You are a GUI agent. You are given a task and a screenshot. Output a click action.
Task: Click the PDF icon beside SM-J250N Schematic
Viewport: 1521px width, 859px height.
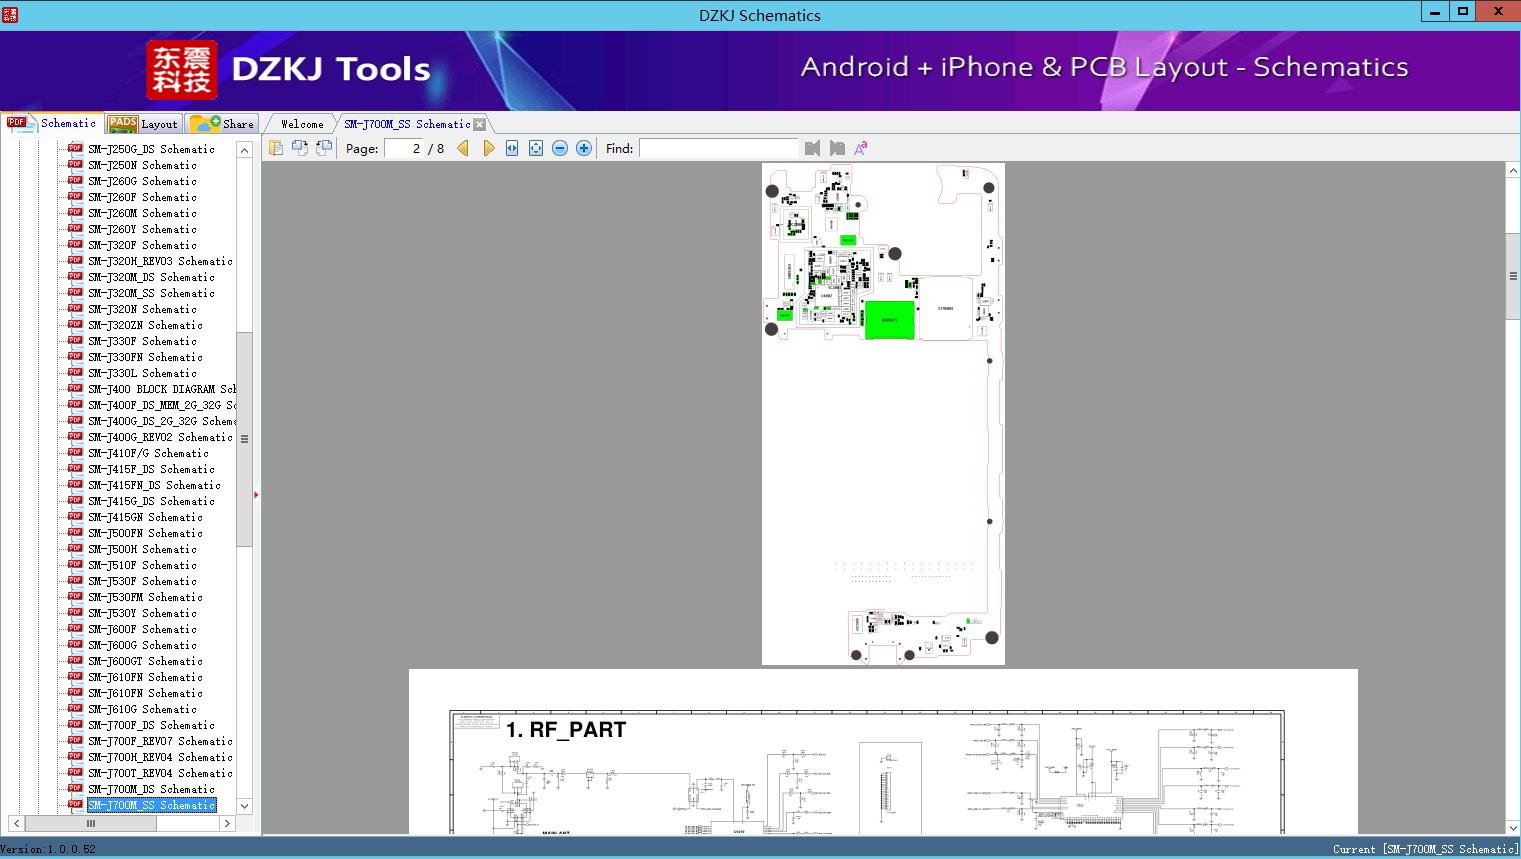coord(75,164)
